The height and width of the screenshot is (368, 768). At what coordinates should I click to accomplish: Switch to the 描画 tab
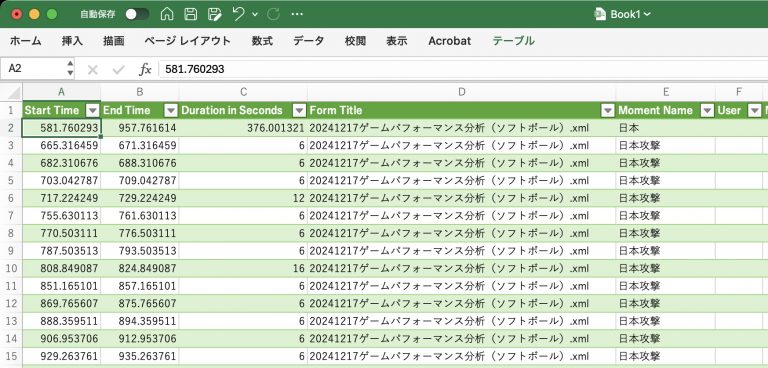coord(114,41)
